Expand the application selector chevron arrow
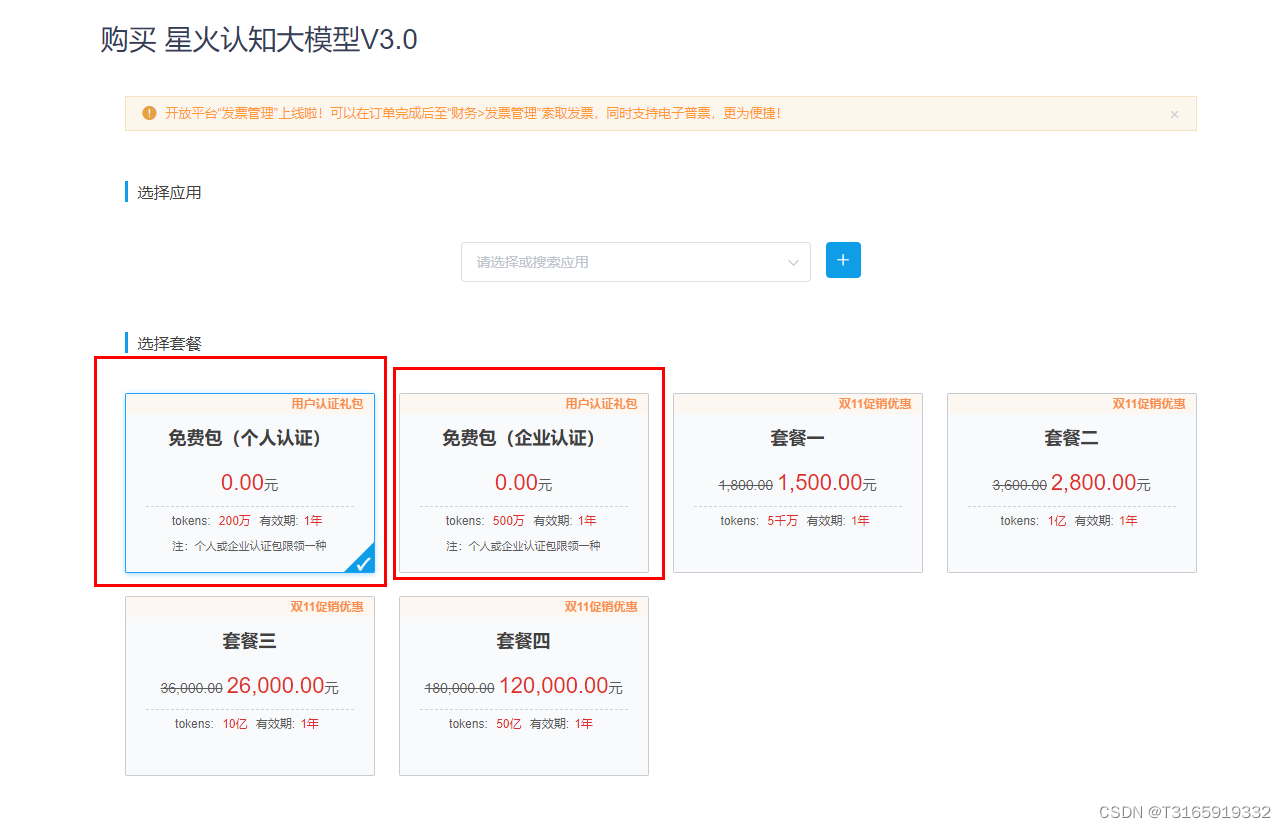Image resolution: width=1286 pixels, height=828 pixels. [x=793, y=262]
